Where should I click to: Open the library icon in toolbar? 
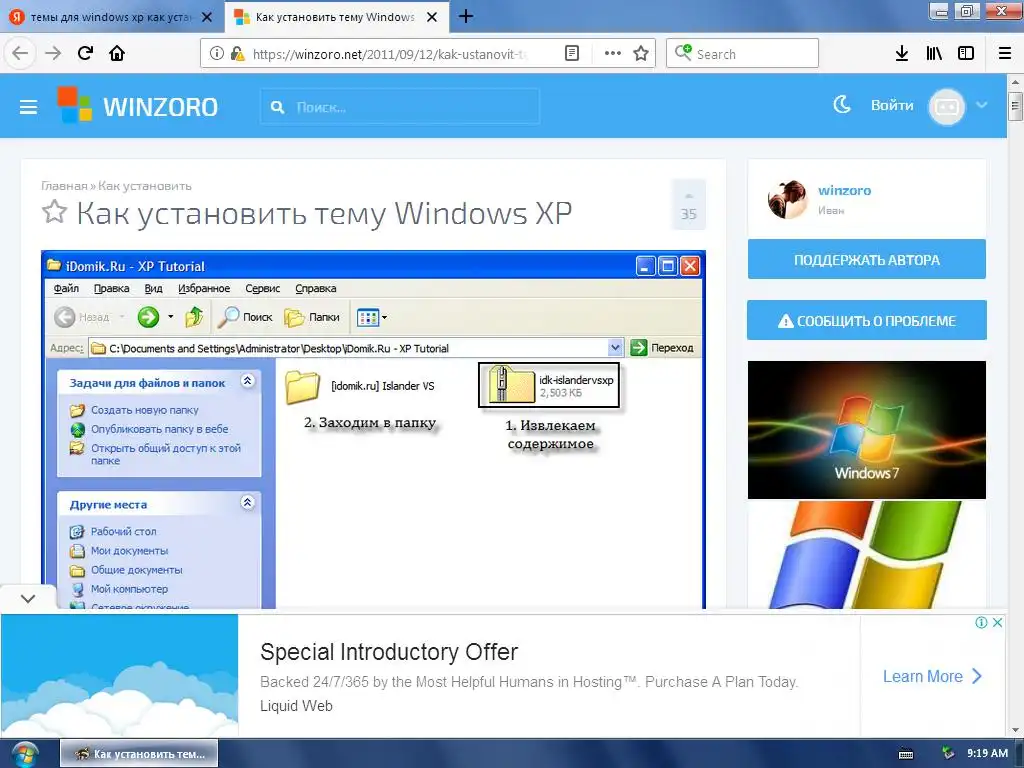coord(934,54)
